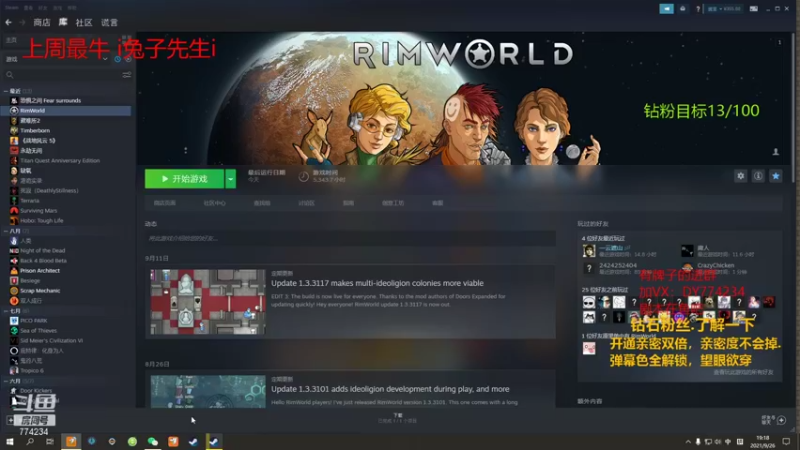Click the green 开始游戏 play button
The height and width of the screenshot is (450, 800).
pyautogui.click(x=184, y=179)
